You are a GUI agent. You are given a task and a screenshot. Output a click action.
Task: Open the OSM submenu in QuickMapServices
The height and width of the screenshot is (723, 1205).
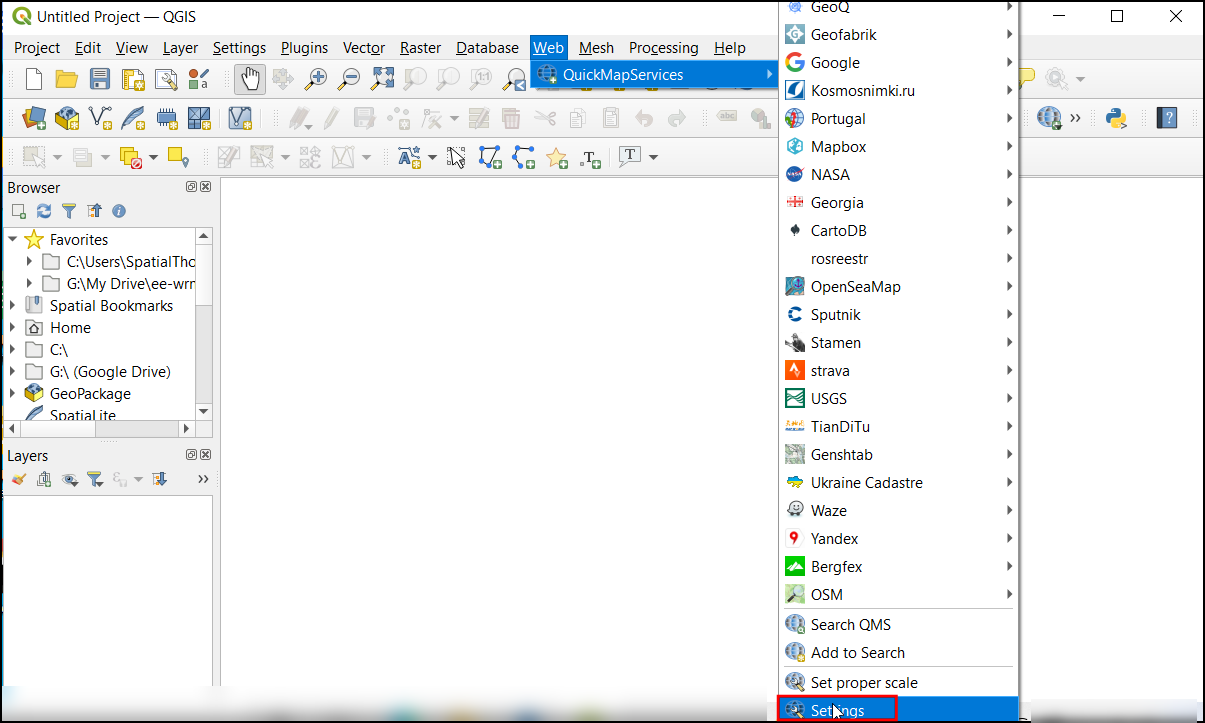[899, 594]
